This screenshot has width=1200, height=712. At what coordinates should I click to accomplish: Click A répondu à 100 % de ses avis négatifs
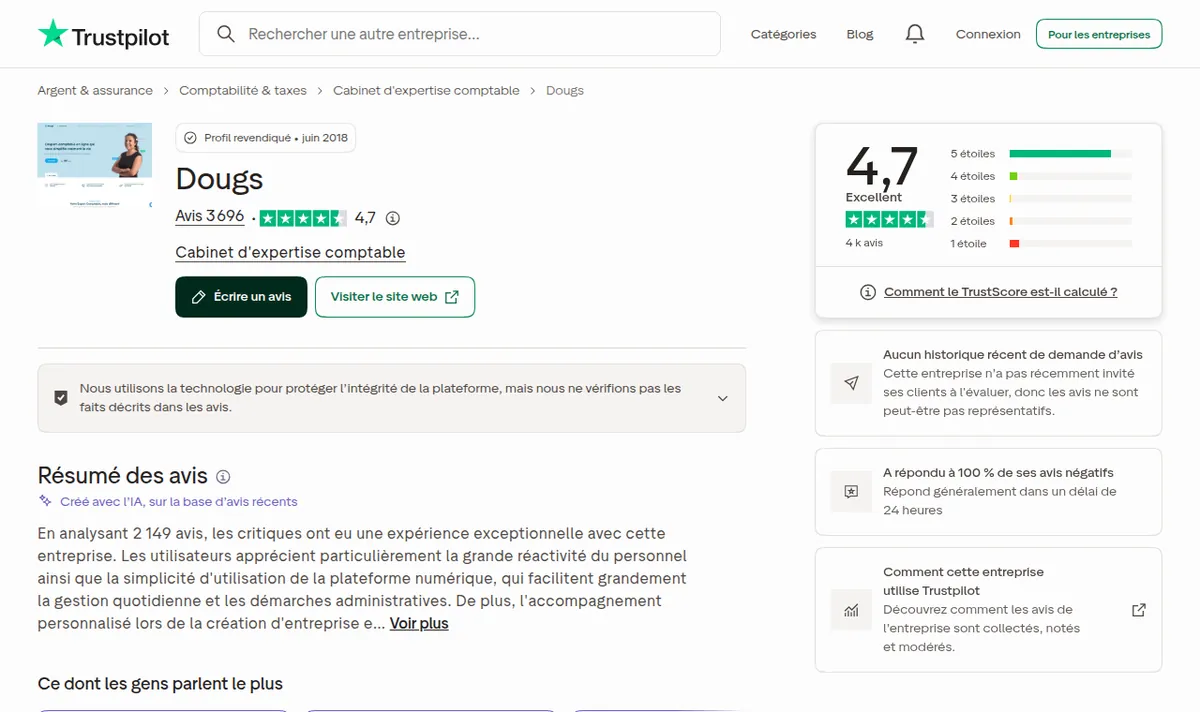coord(998,473)
